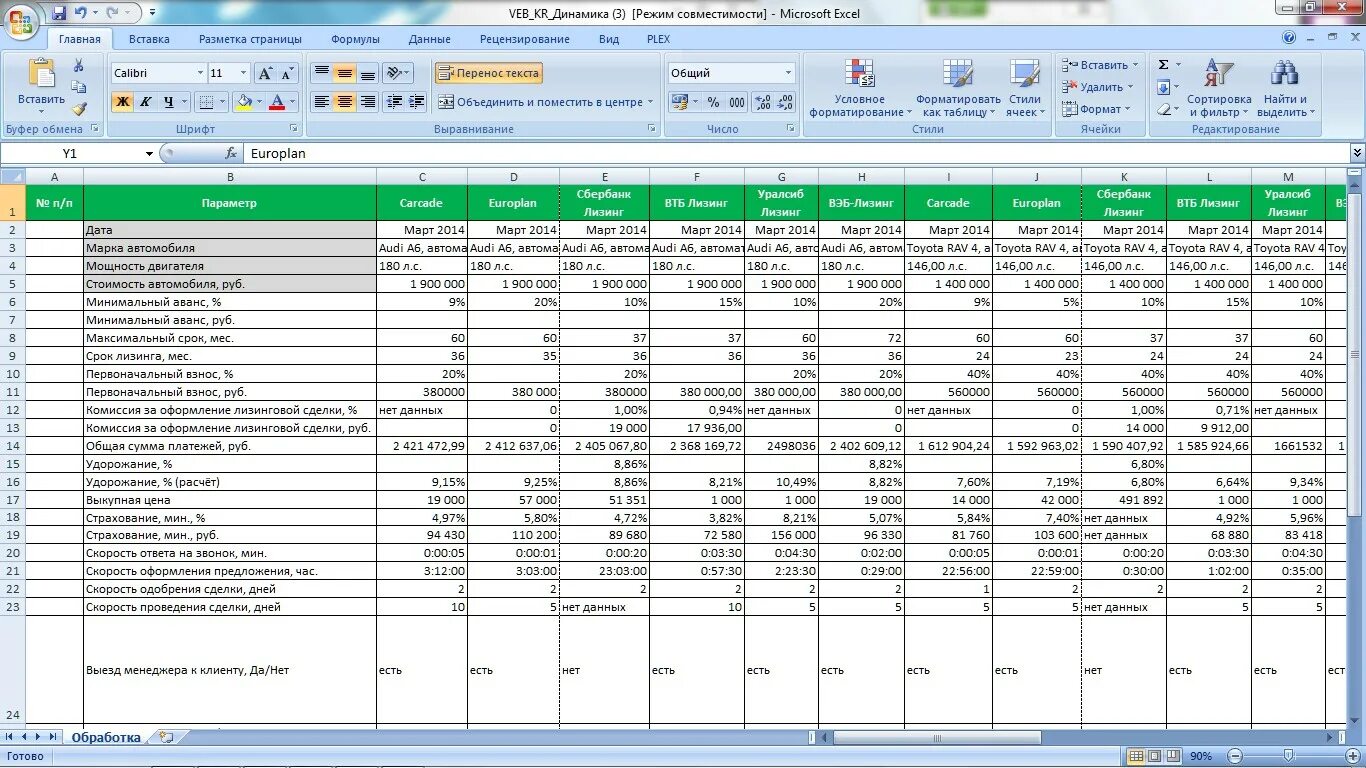This screenshot has height=768, width=1366.
Task: Open the Формулы ribbon tab
Action: tap(355, 39)
